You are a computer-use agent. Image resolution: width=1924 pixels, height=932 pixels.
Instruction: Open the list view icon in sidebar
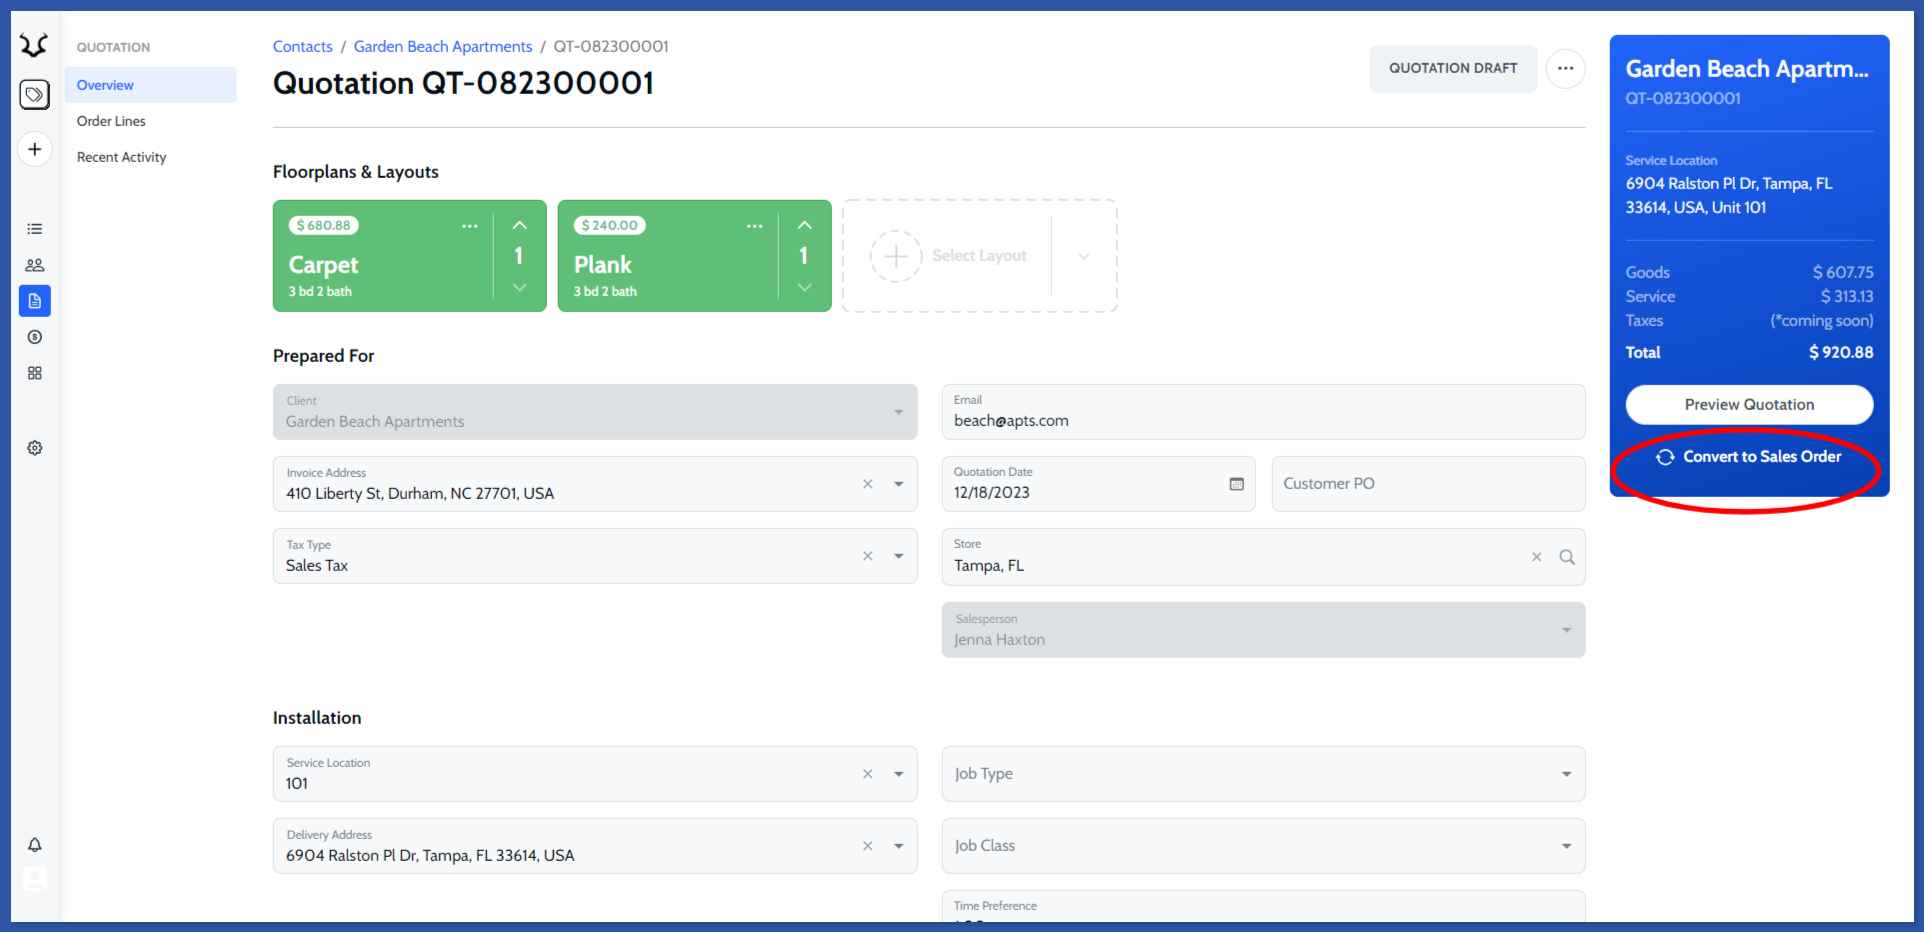[x=35, y=229]
